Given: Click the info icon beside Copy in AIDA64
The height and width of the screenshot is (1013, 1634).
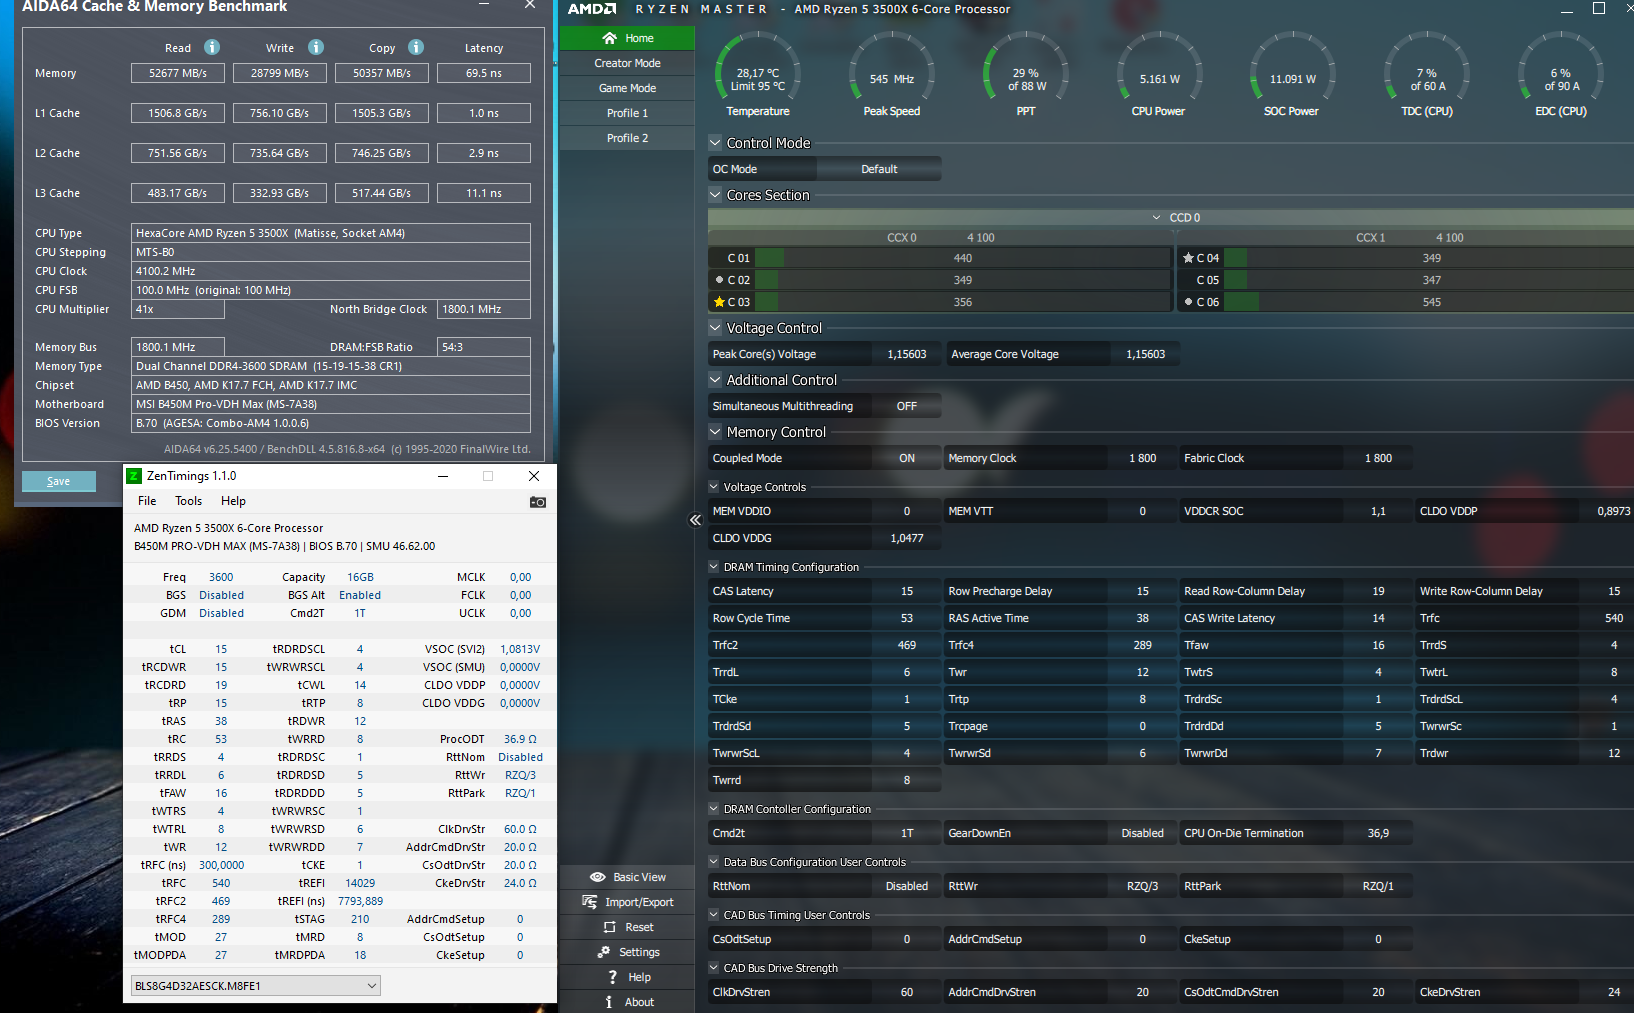Looking at the screenshot, I should 416,47.
